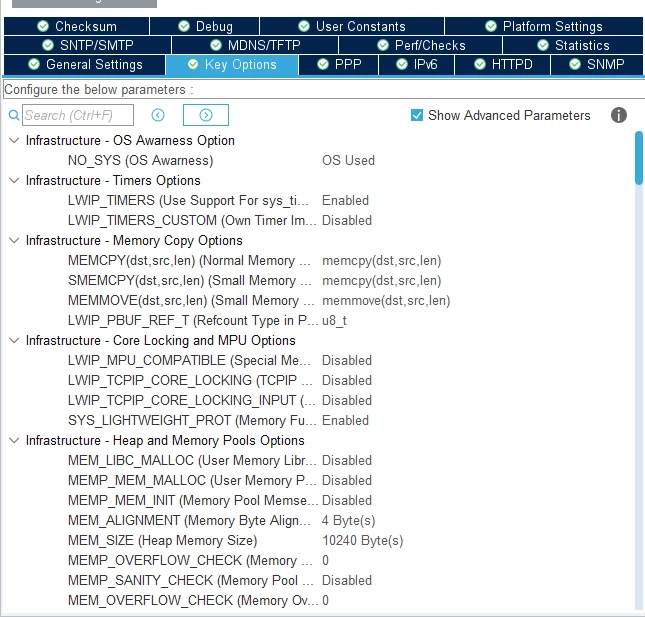Click the green check icon on SNMP tab
Screen dimensions: 645x617
coord(575,64)
